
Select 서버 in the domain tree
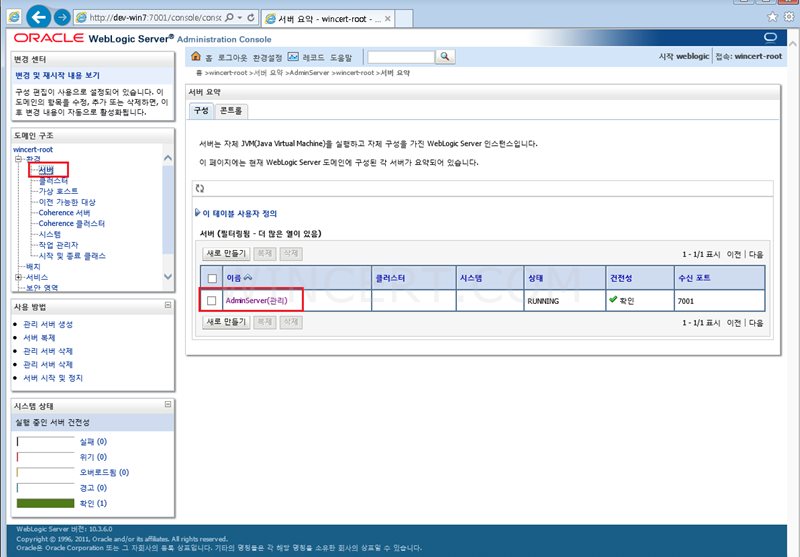(46, 170)
